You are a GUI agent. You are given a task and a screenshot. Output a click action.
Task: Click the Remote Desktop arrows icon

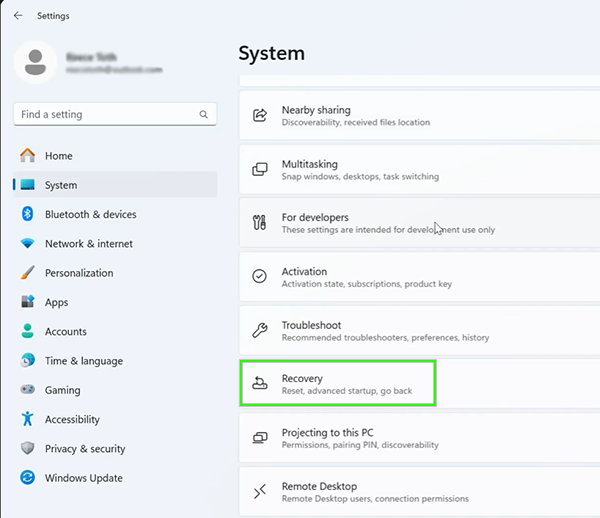(260, 491)
